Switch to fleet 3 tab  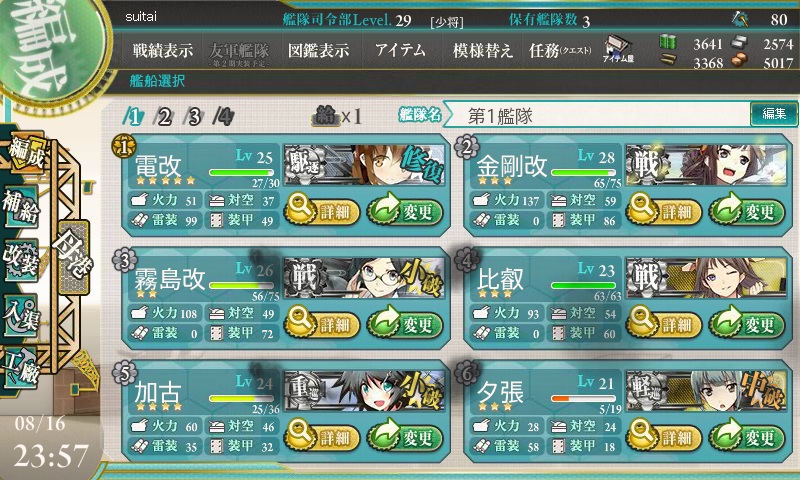193,117
